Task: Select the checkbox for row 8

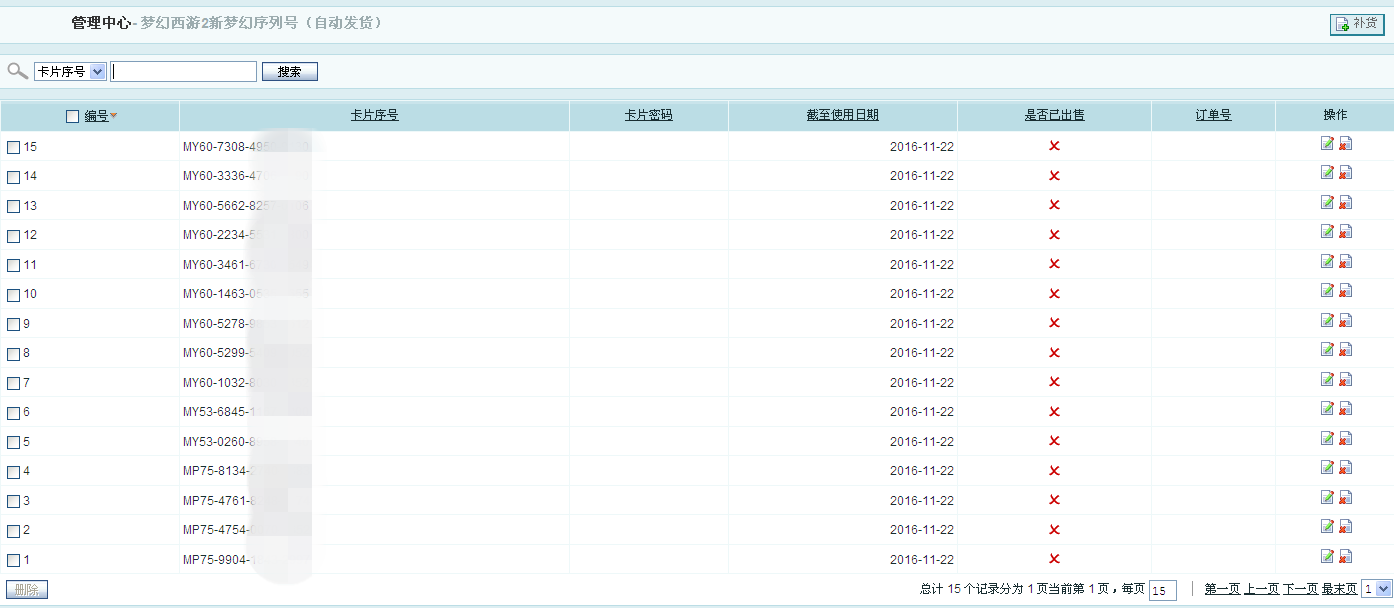Action: coord(13,354)
